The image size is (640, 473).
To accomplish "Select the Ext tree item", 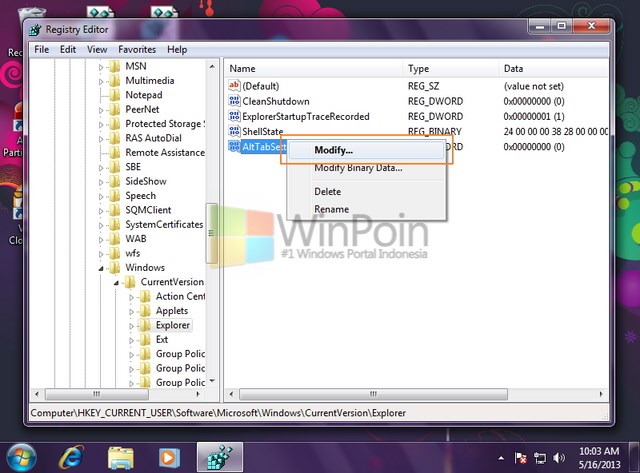I will pos(162,340).
